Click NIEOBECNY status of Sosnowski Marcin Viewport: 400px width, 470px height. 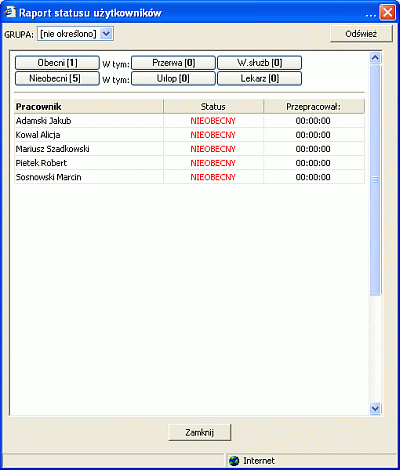coord(213,177)
